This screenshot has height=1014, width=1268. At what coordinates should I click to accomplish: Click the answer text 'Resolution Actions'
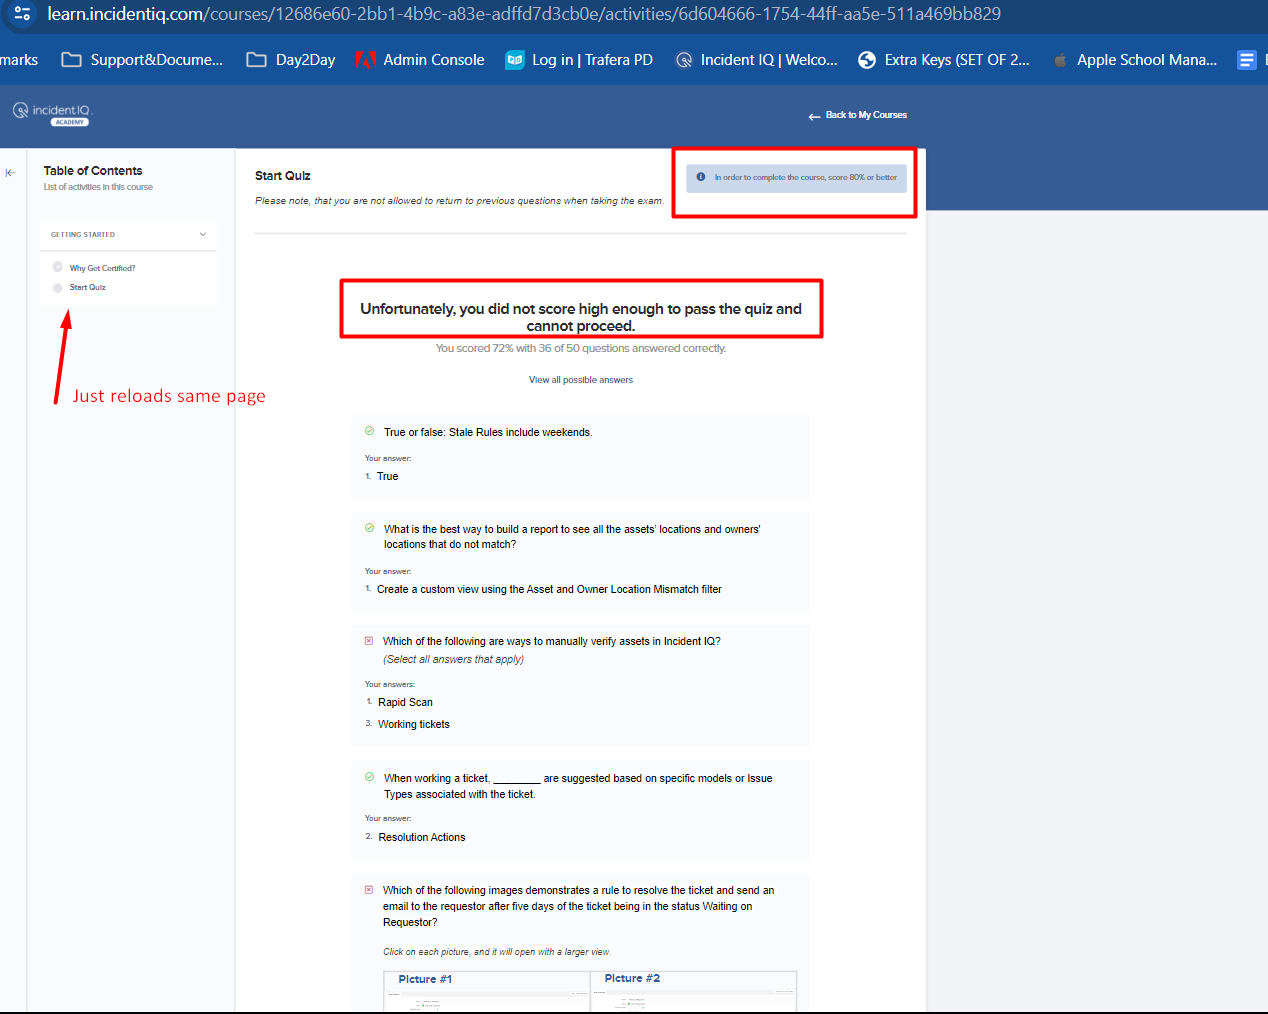coord(422,838)
